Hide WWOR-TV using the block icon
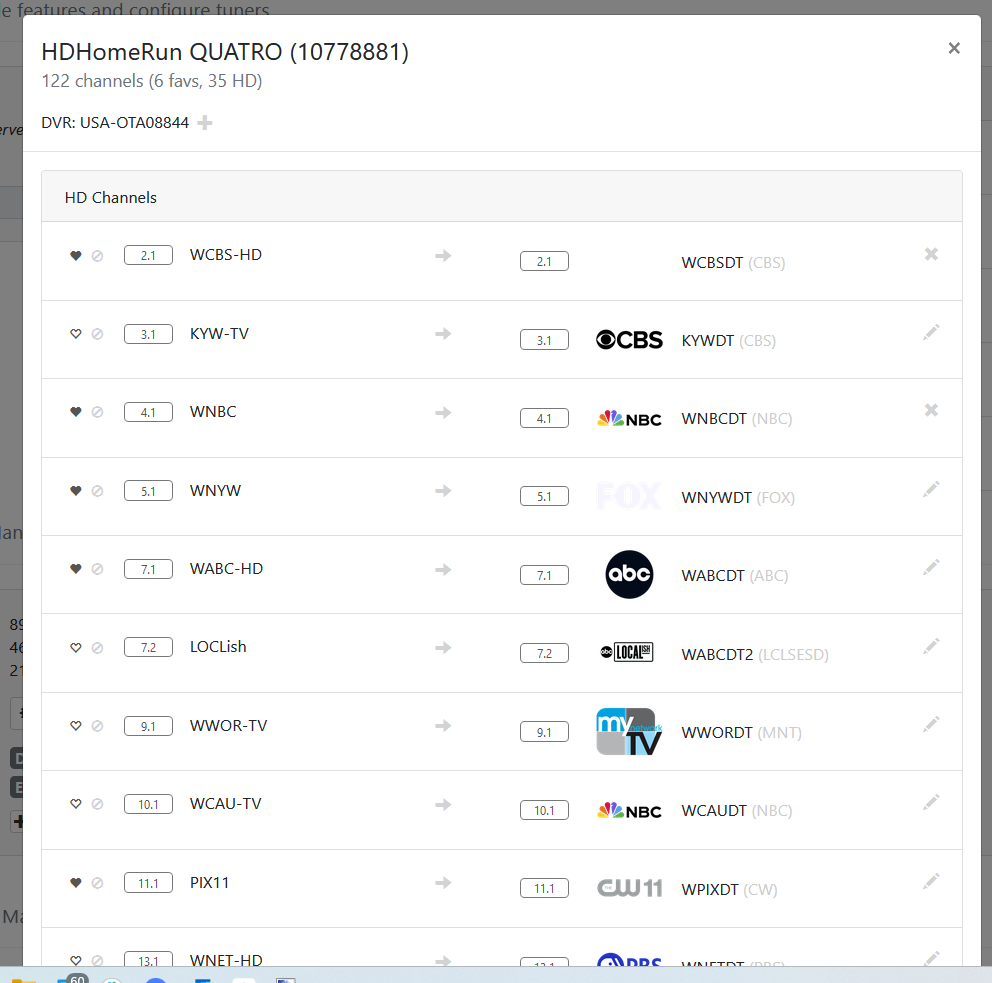Image resolution: width=992 pixels, height=983 pixels. [97, 726]
